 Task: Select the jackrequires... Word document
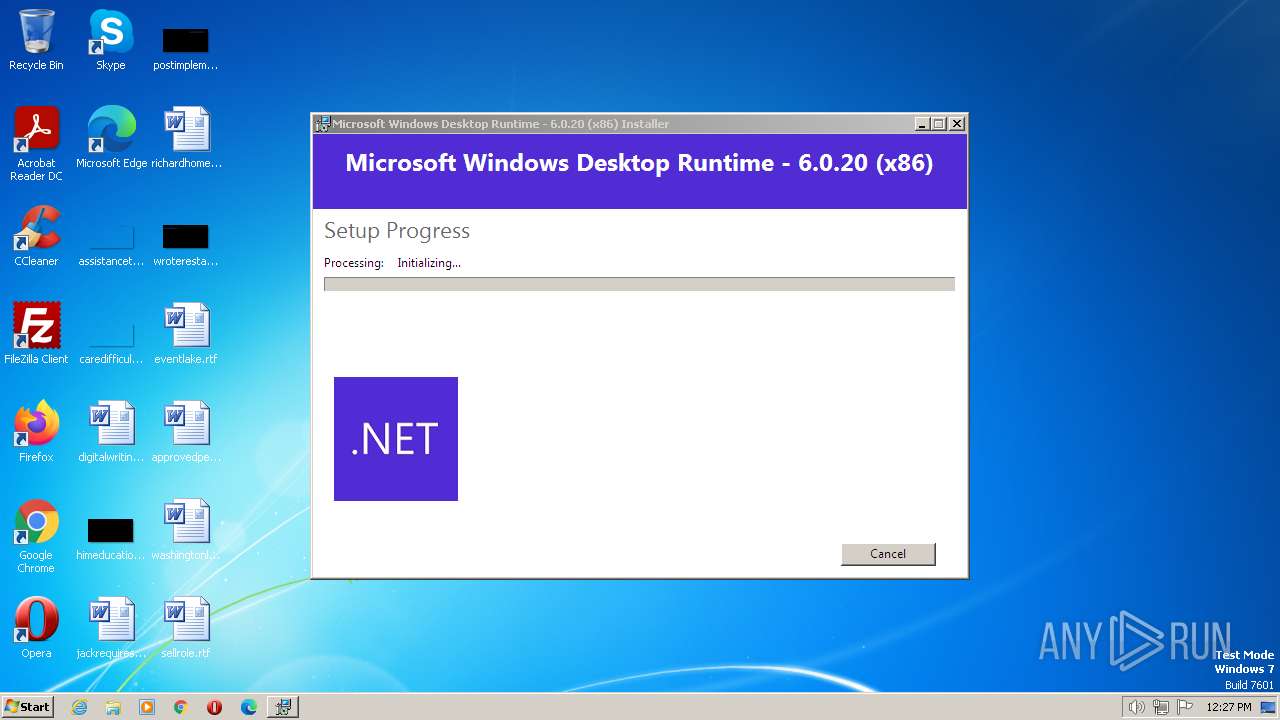111,628
